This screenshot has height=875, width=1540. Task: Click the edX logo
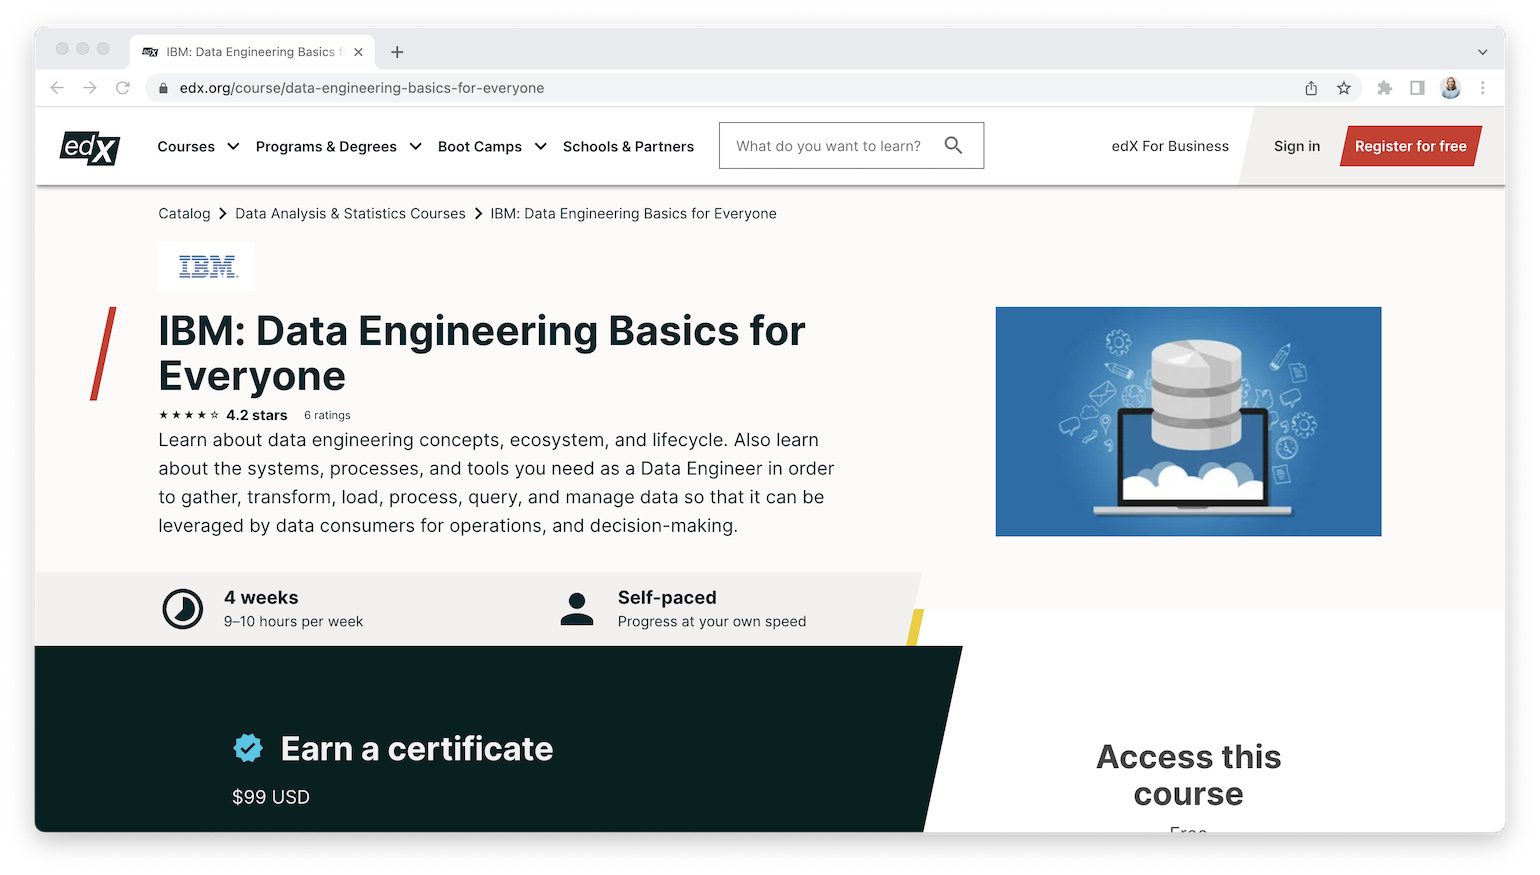point(89,147)
